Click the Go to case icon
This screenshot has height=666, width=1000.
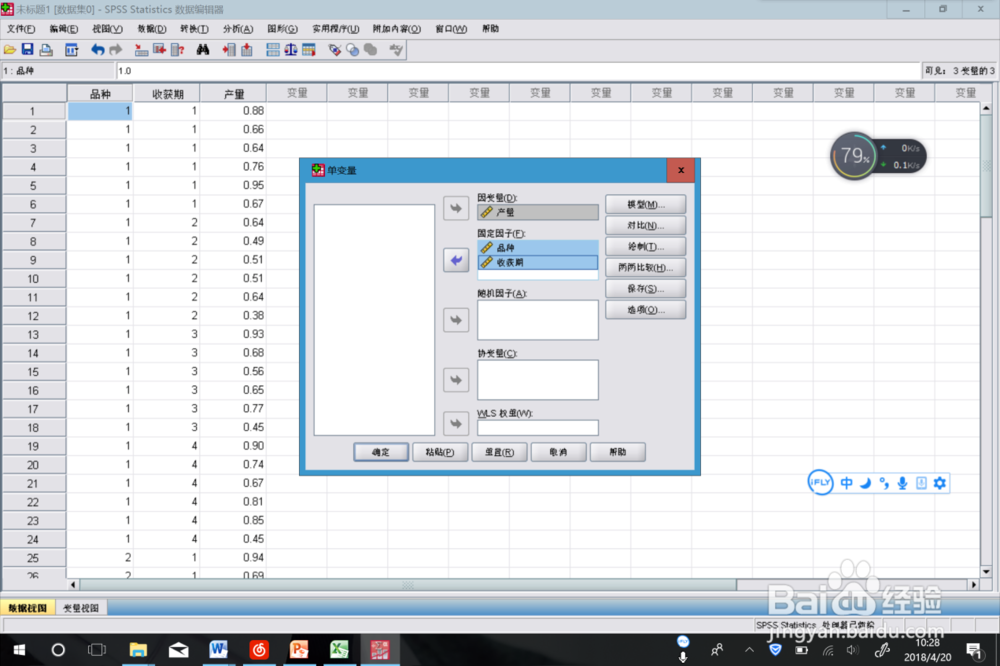[141, 50]
